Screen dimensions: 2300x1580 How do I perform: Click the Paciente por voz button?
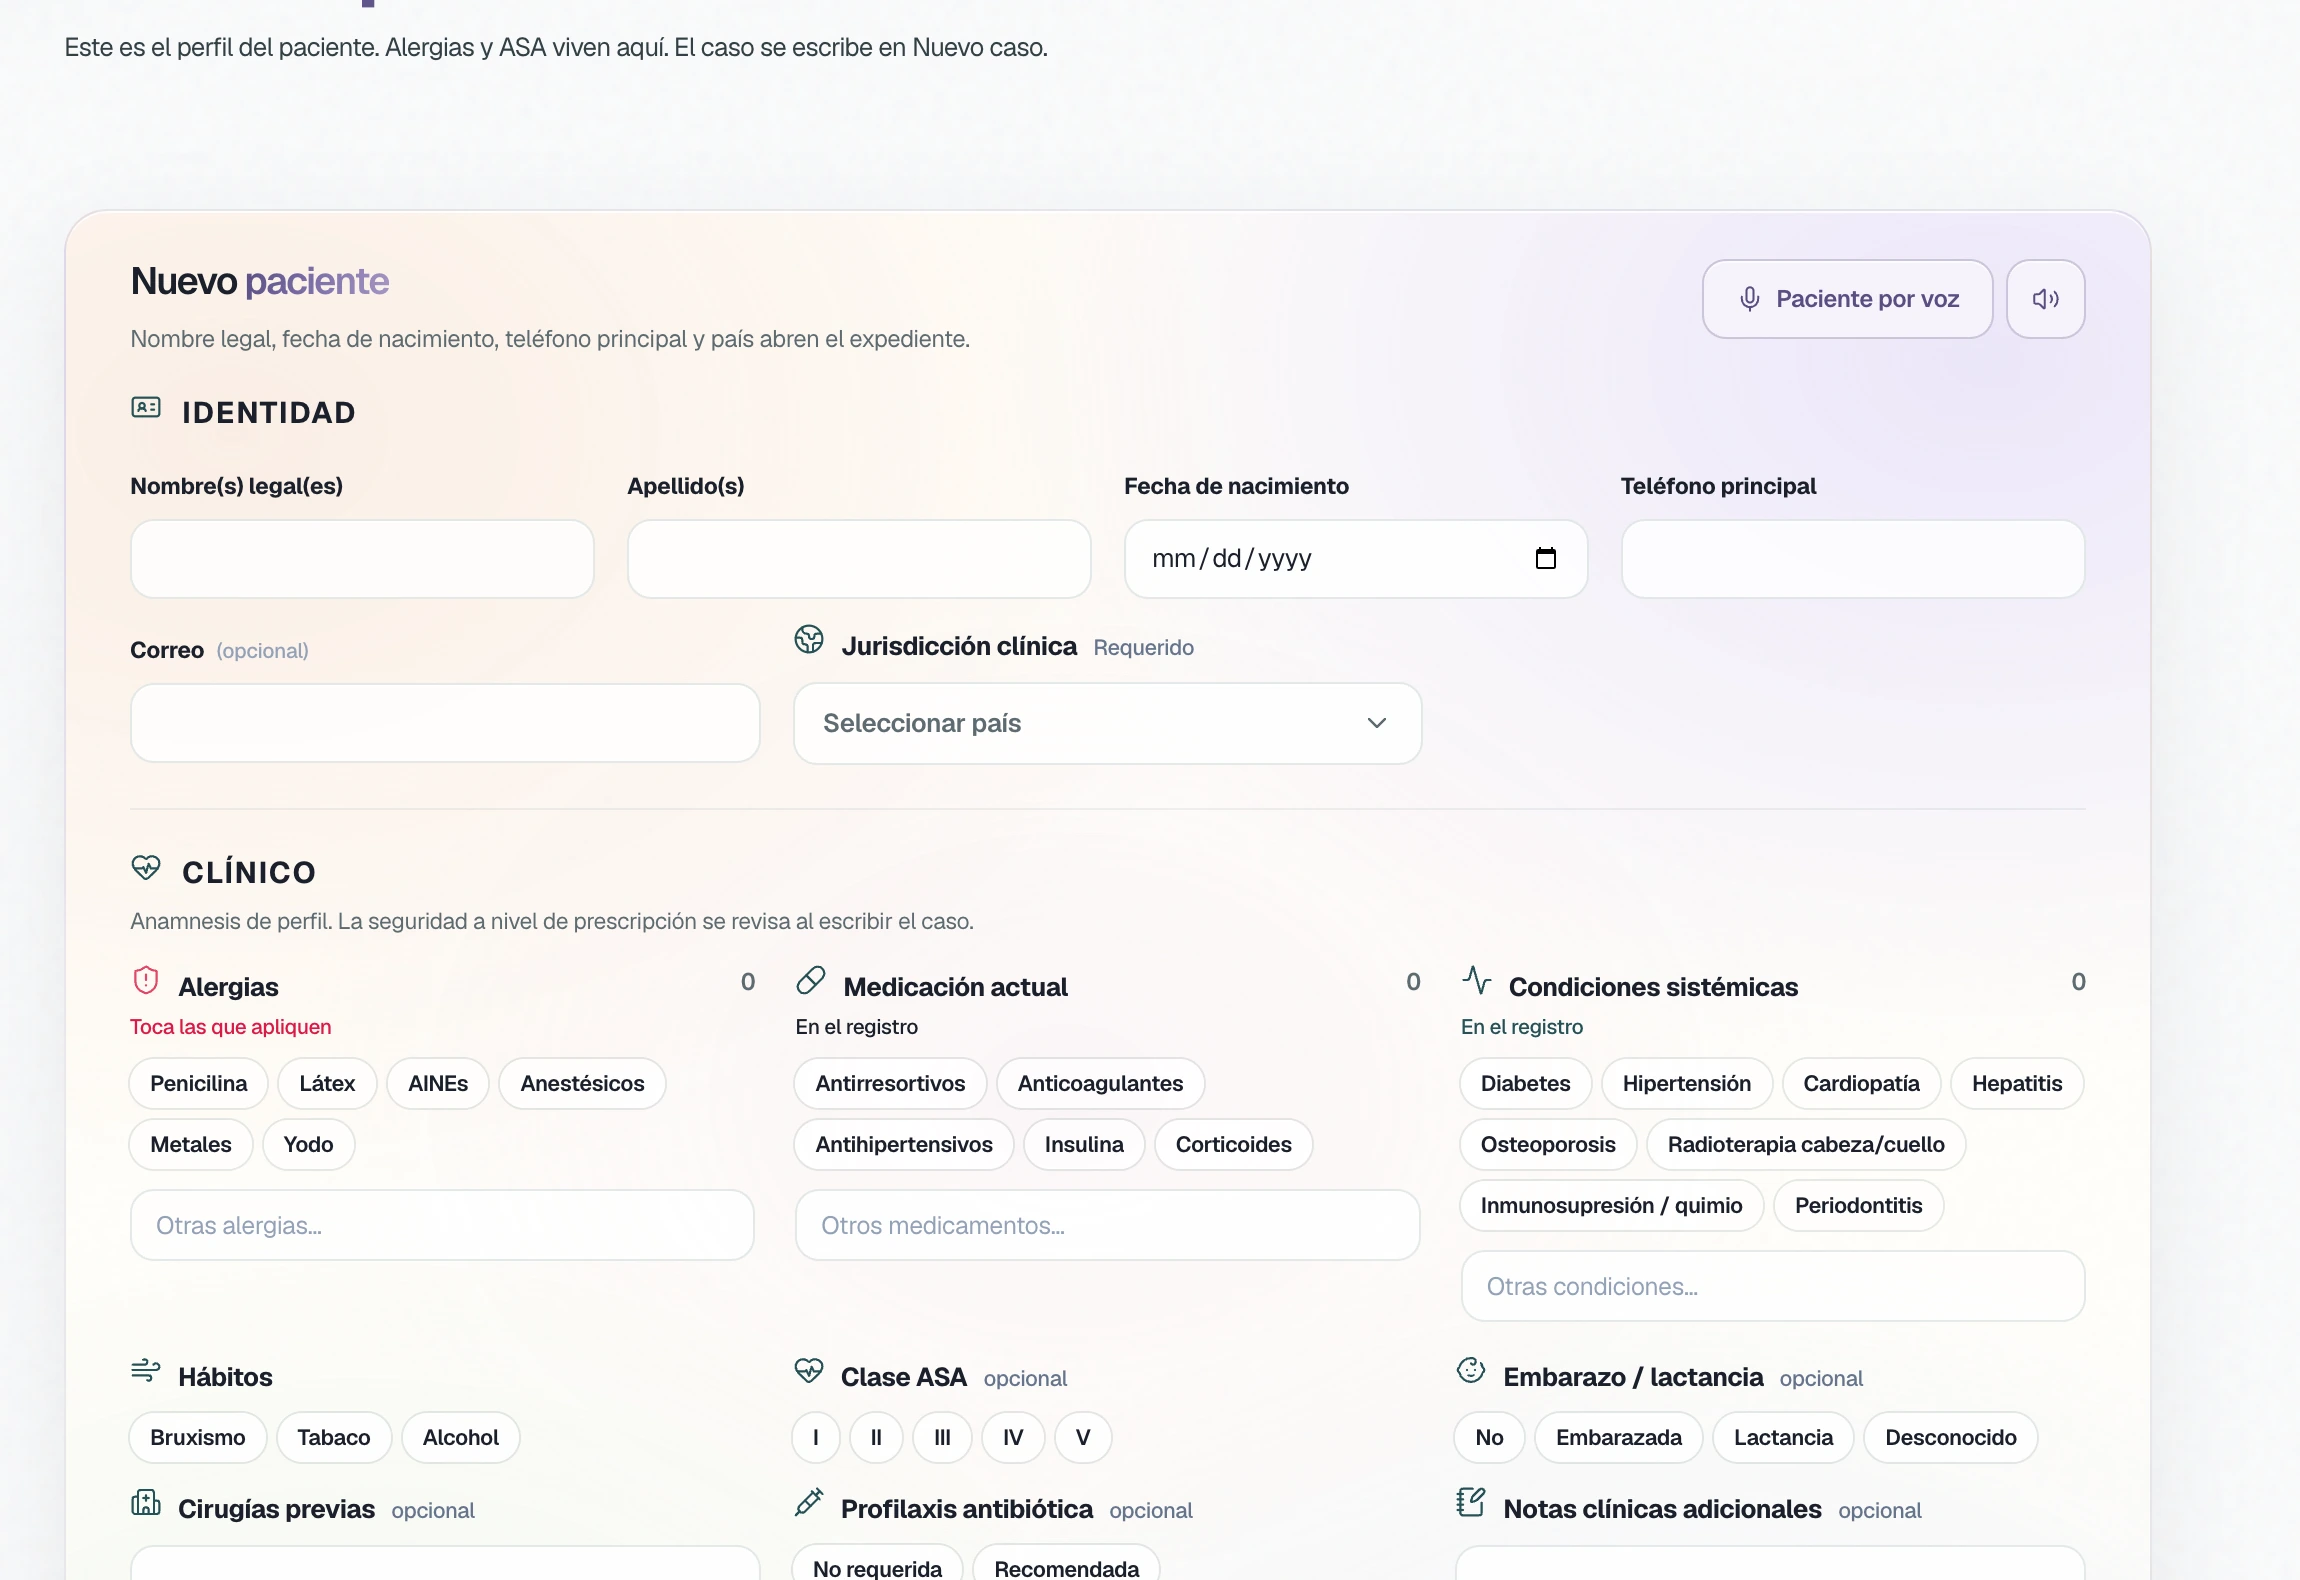(x=1847, y=299)
